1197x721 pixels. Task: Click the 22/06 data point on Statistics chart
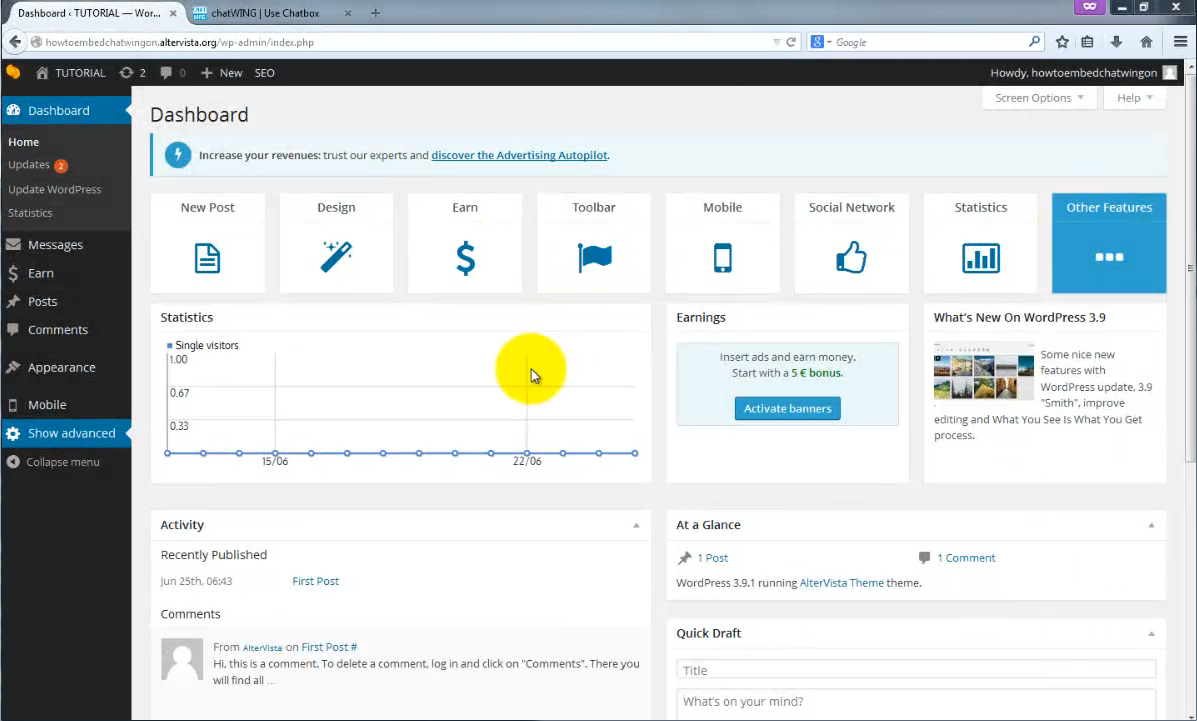coord(527,453)
